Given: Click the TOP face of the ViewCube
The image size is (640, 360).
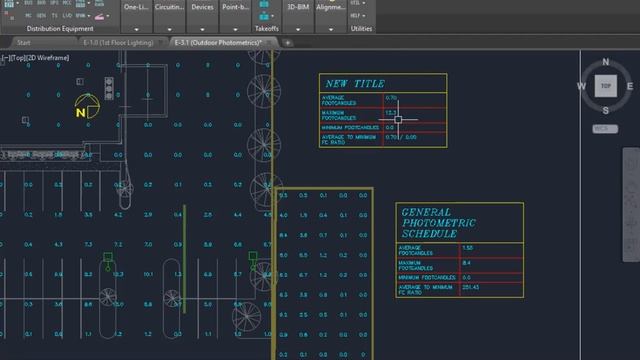Looking at the screenshot, I should coord(606,86).
